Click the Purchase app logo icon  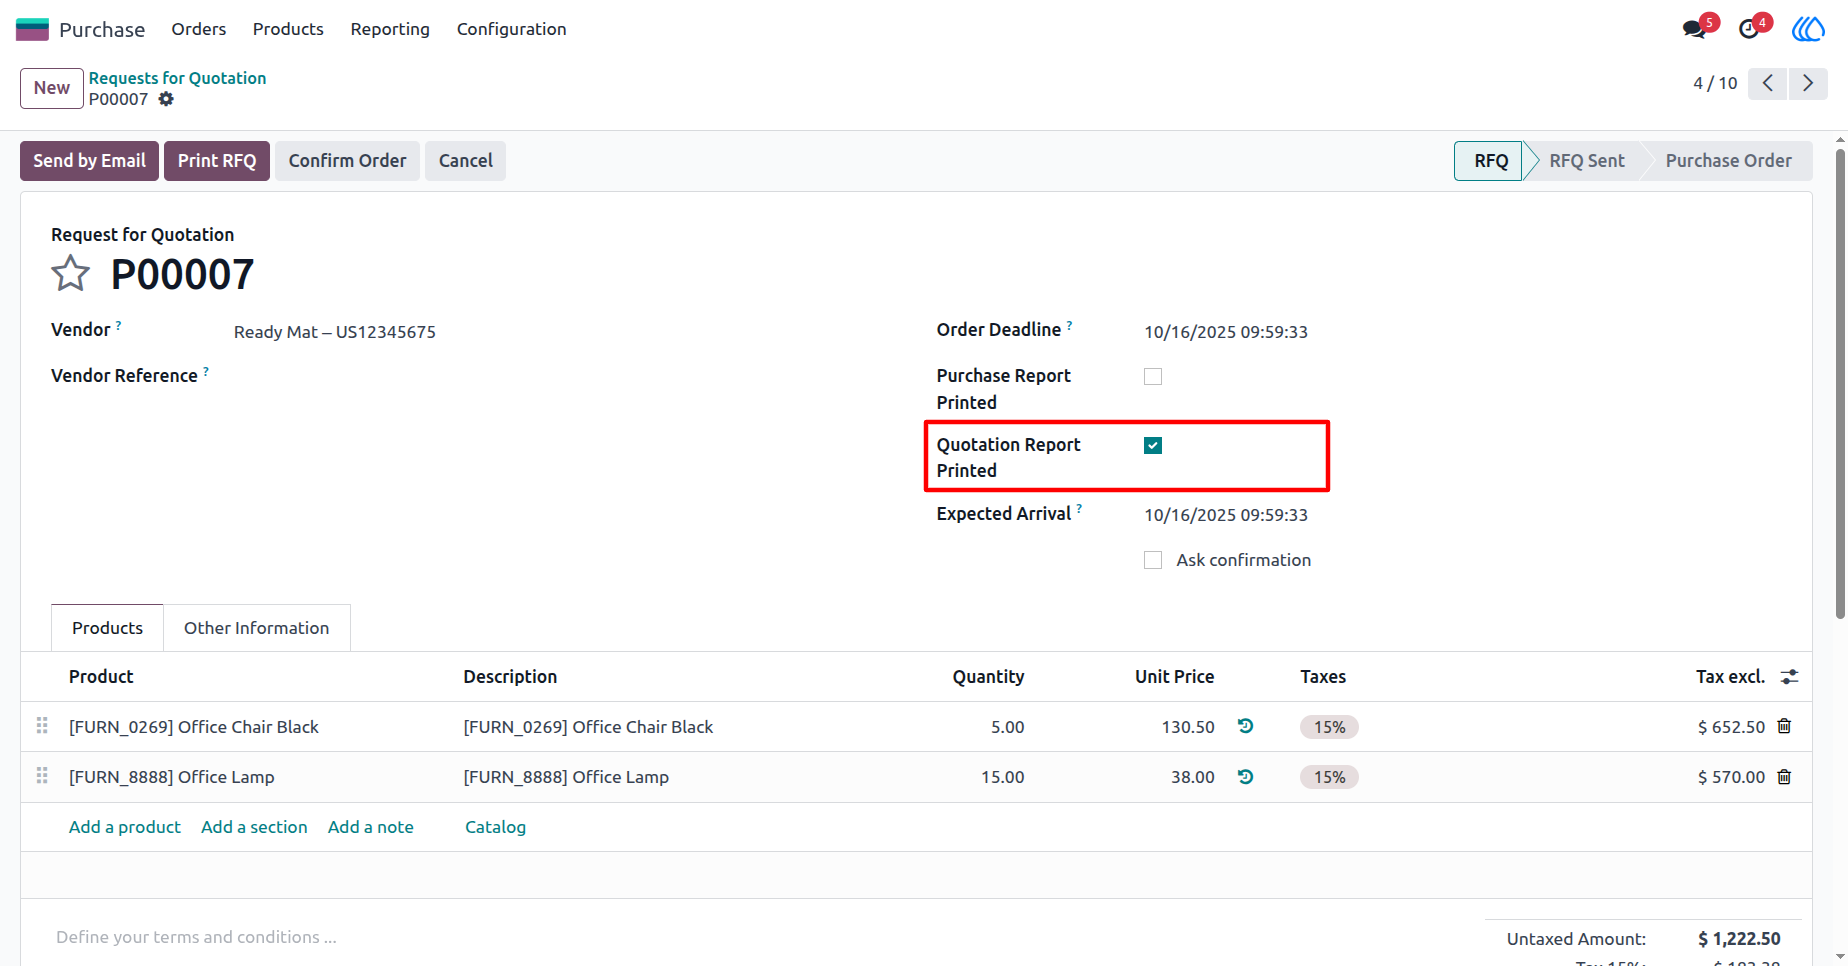(x=32, y=29)
